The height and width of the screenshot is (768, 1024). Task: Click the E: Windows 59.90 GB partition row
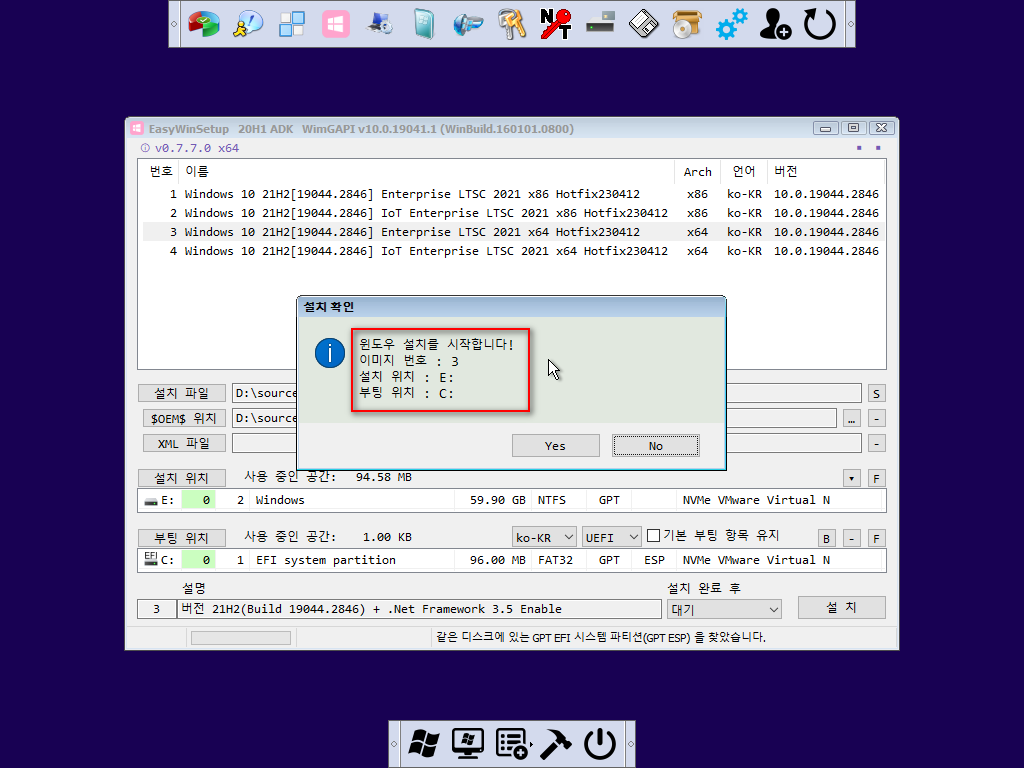[512, 500]
